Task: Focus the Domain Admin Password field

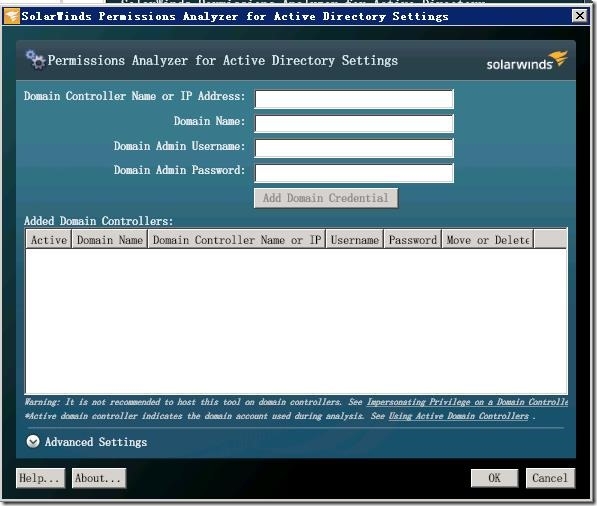Action: tap(354, 173)
